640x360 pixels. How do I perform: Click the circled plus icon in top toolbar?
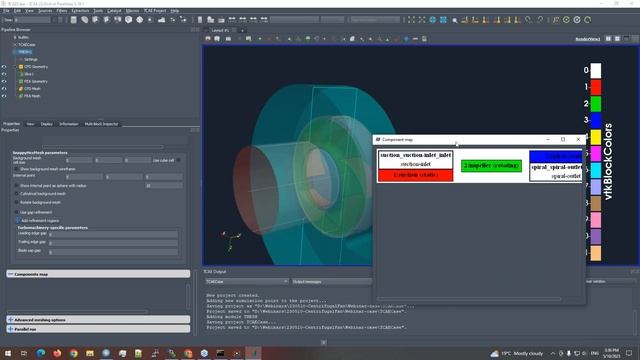pos(566,20)
